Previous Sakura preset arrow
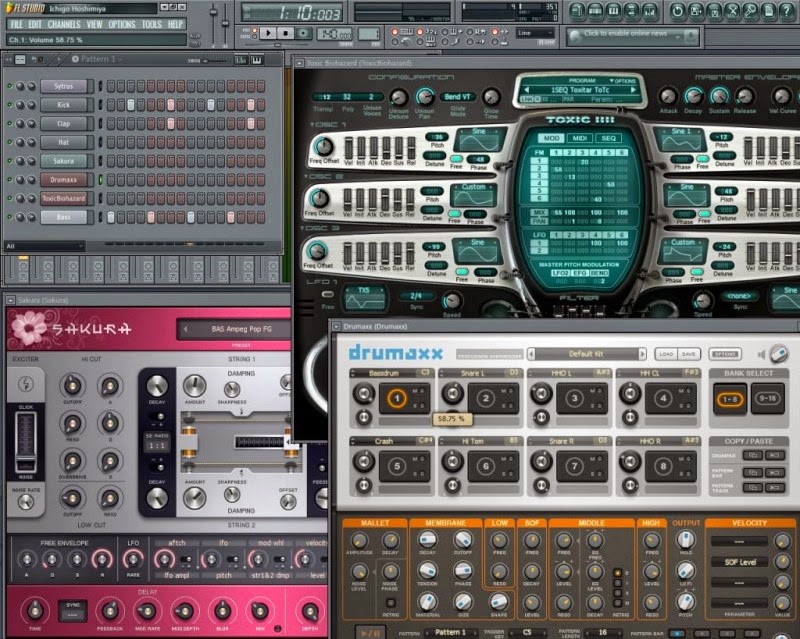The height and width of the screenshot is (639, 800). pyautogui.click(x=185, y=329)
